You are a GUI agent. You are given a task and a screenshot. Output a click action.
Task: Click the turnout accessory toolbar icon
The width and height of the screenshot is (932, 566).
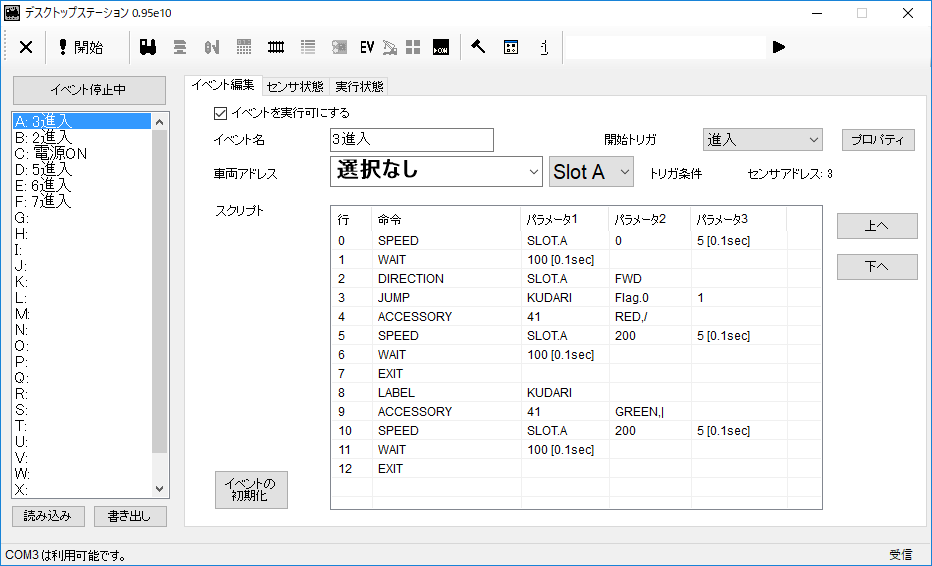click(x=212, y=47)
